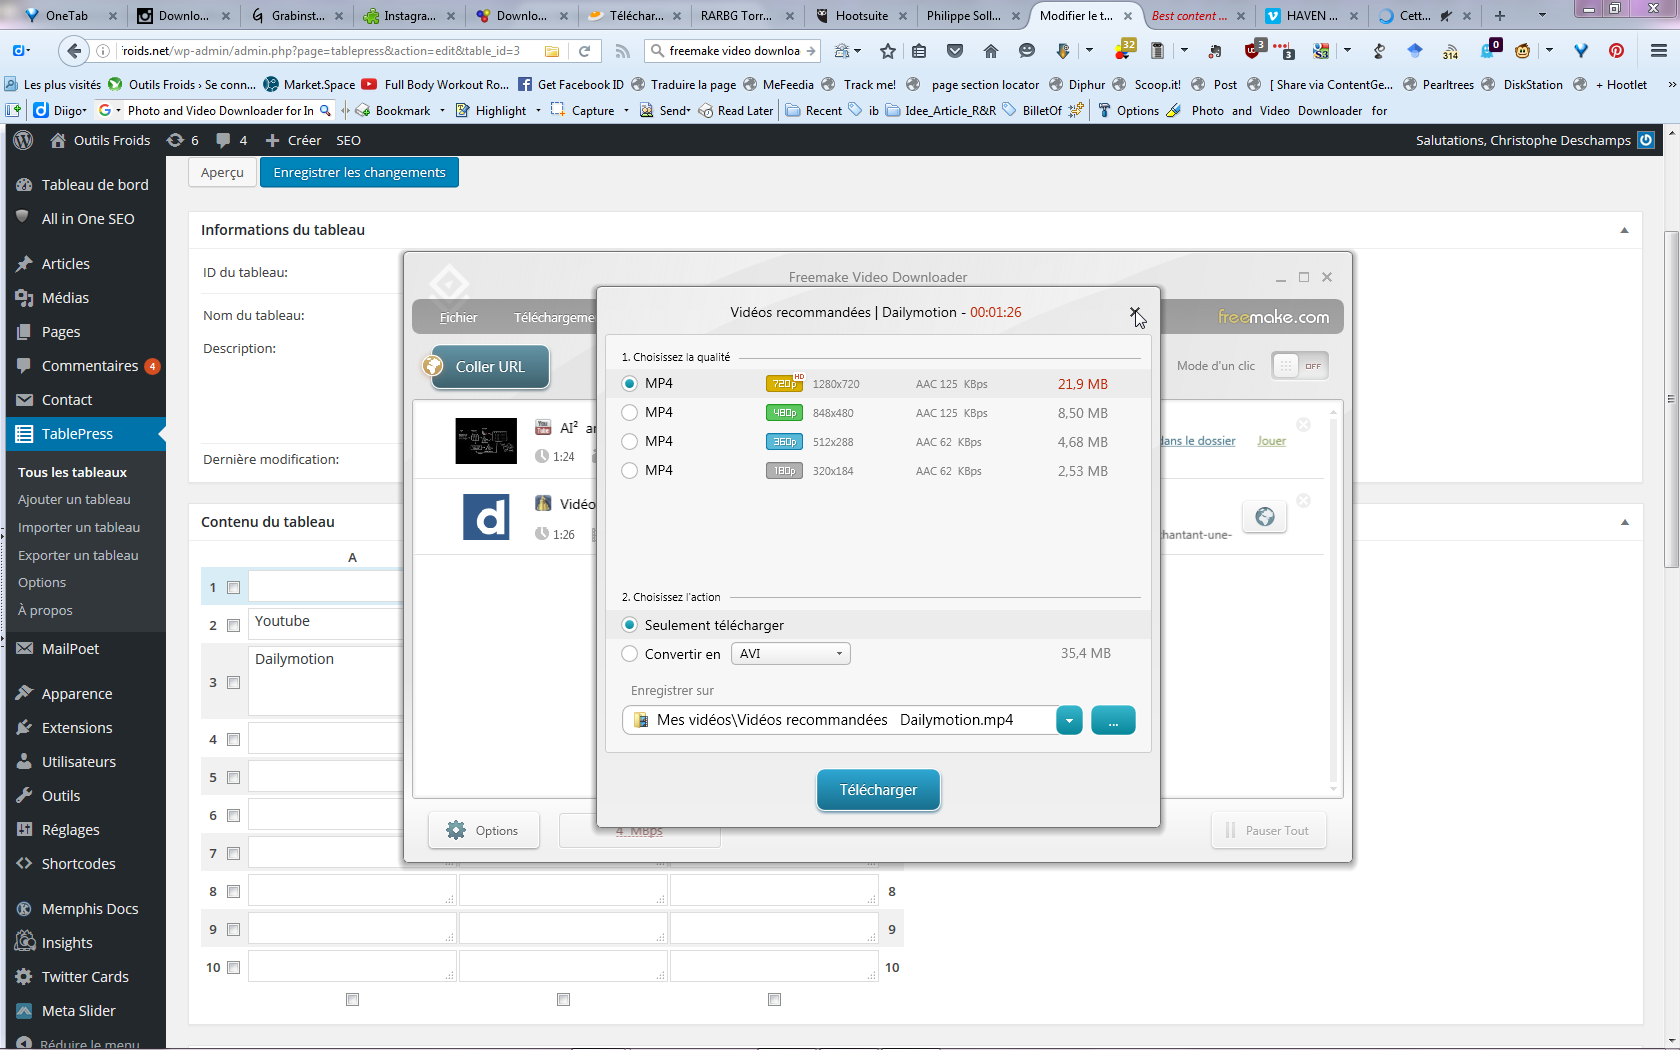The height and width of the screenshot is (1050, 1680).
Task: Open the Articles sidebar item
Action: pyautogui.click(x=86, y=264)
